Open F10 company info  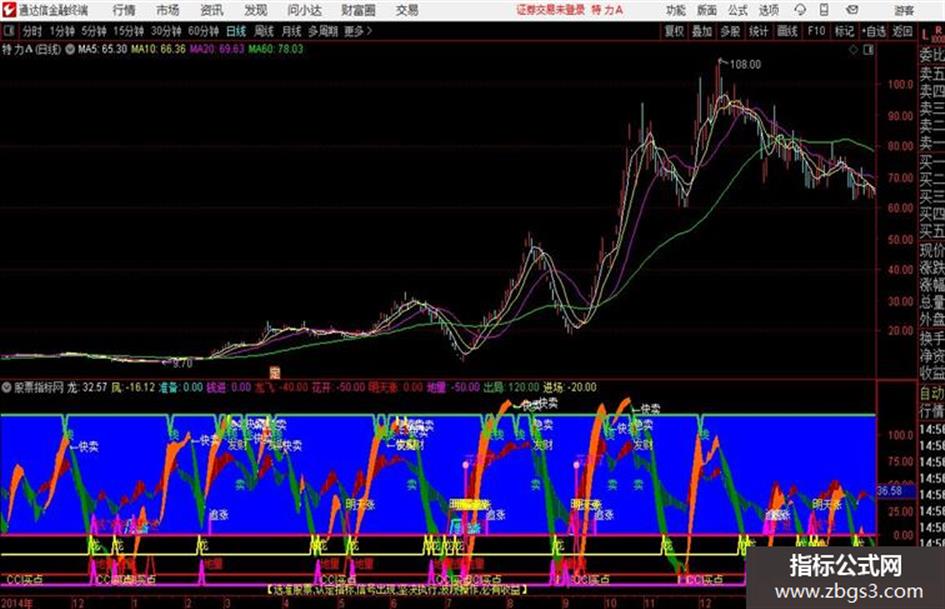point(816,31)
